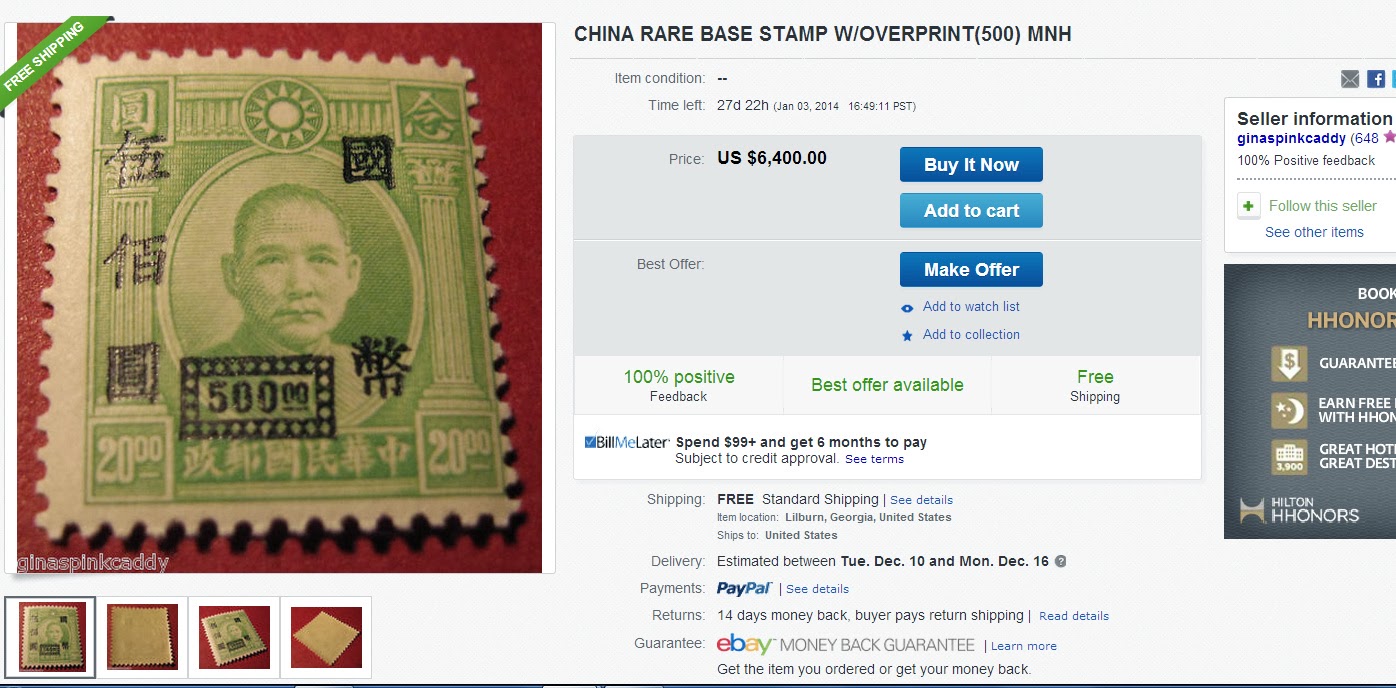Image resolution: width=1396 pixels, height=688 pixels.
Task: Click the Add to cart button
Action: 971,211
